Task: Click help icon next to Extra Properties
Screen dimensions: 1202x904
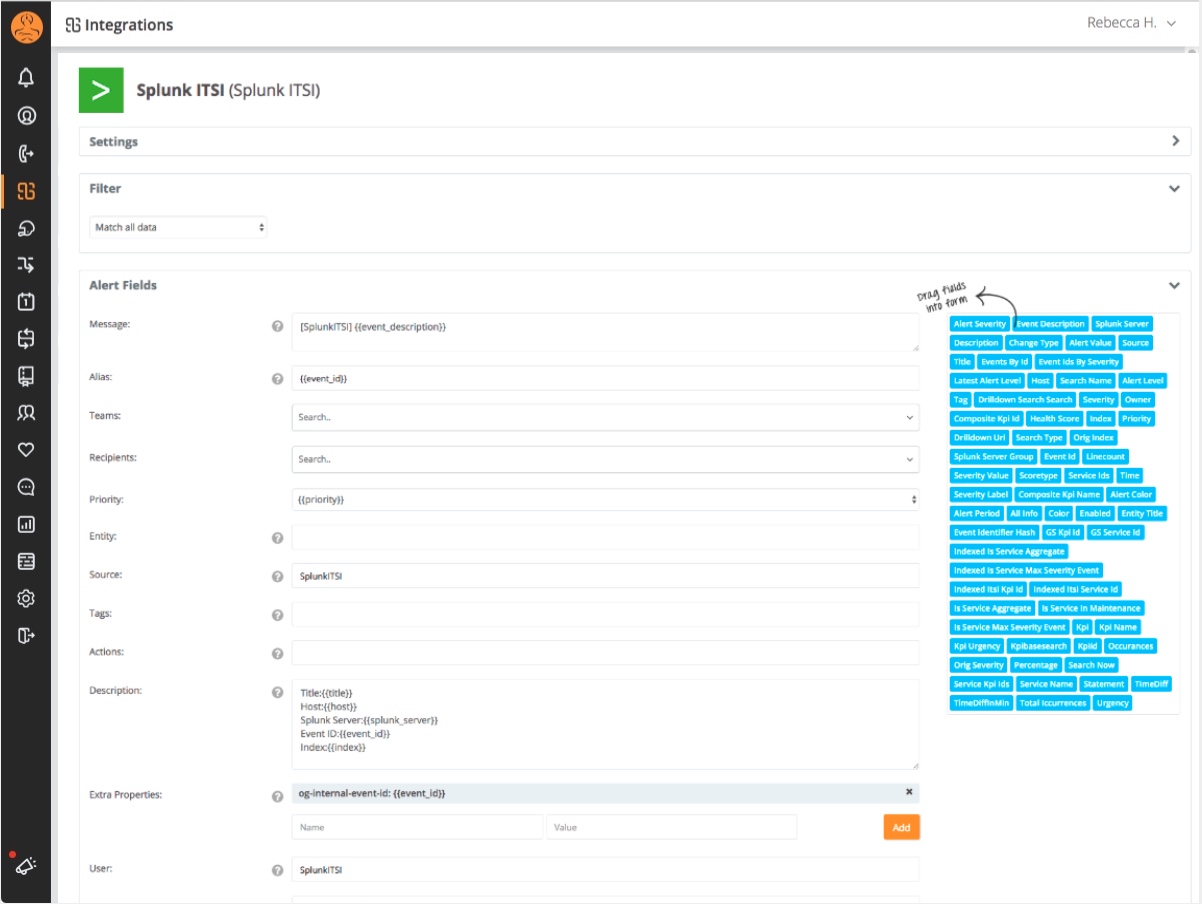Action: [278, 796]
